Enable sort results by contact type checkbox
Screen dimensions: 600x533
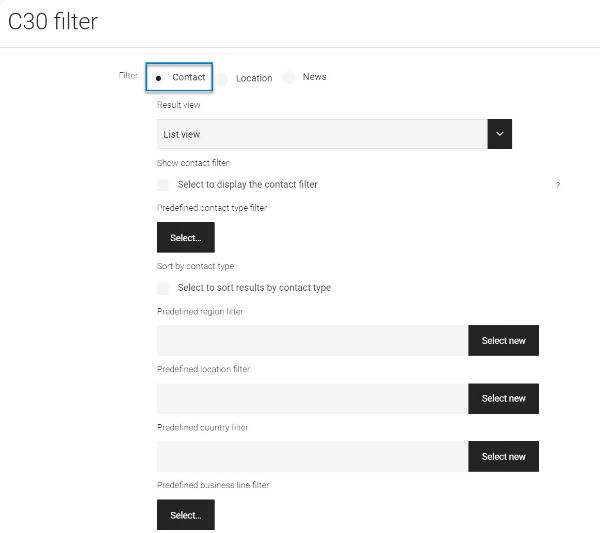[x=163, y=288]
